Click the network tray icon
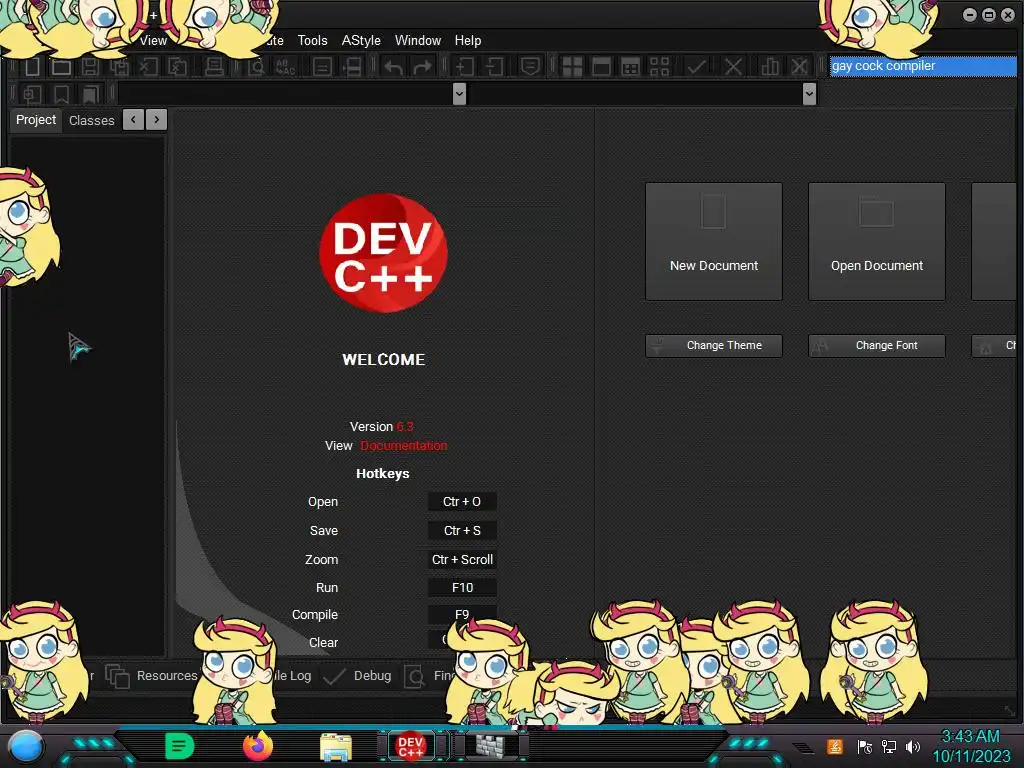 888,746
